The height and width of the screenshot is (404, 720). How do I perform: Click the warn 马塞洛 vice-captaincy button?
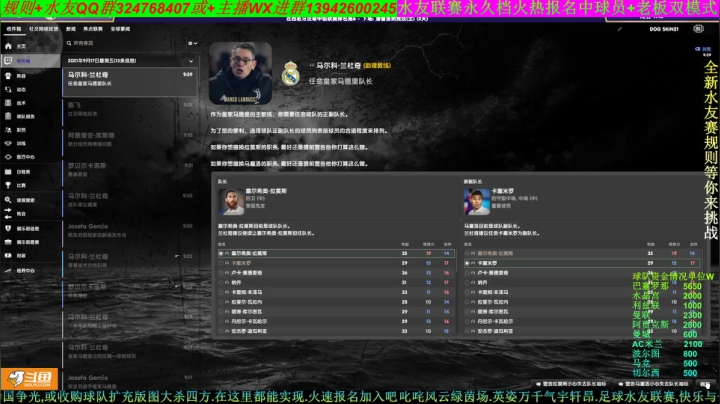click(x=654, y=383)
